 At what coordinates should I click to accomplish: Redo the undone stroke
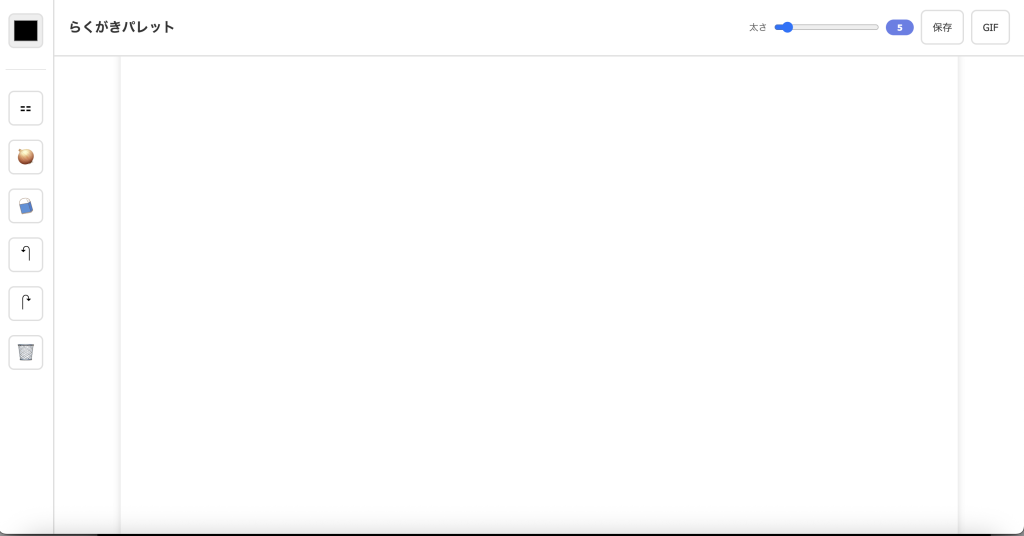point(26,303)
